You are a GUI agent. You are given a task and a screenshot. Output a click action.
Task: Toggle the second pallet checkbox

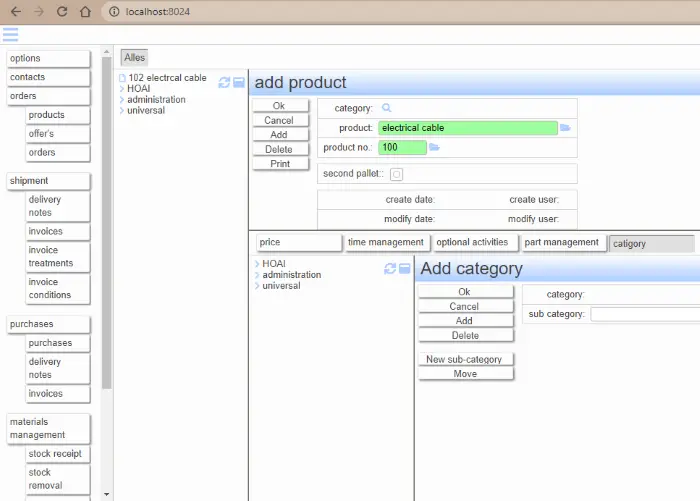[396, 174]
